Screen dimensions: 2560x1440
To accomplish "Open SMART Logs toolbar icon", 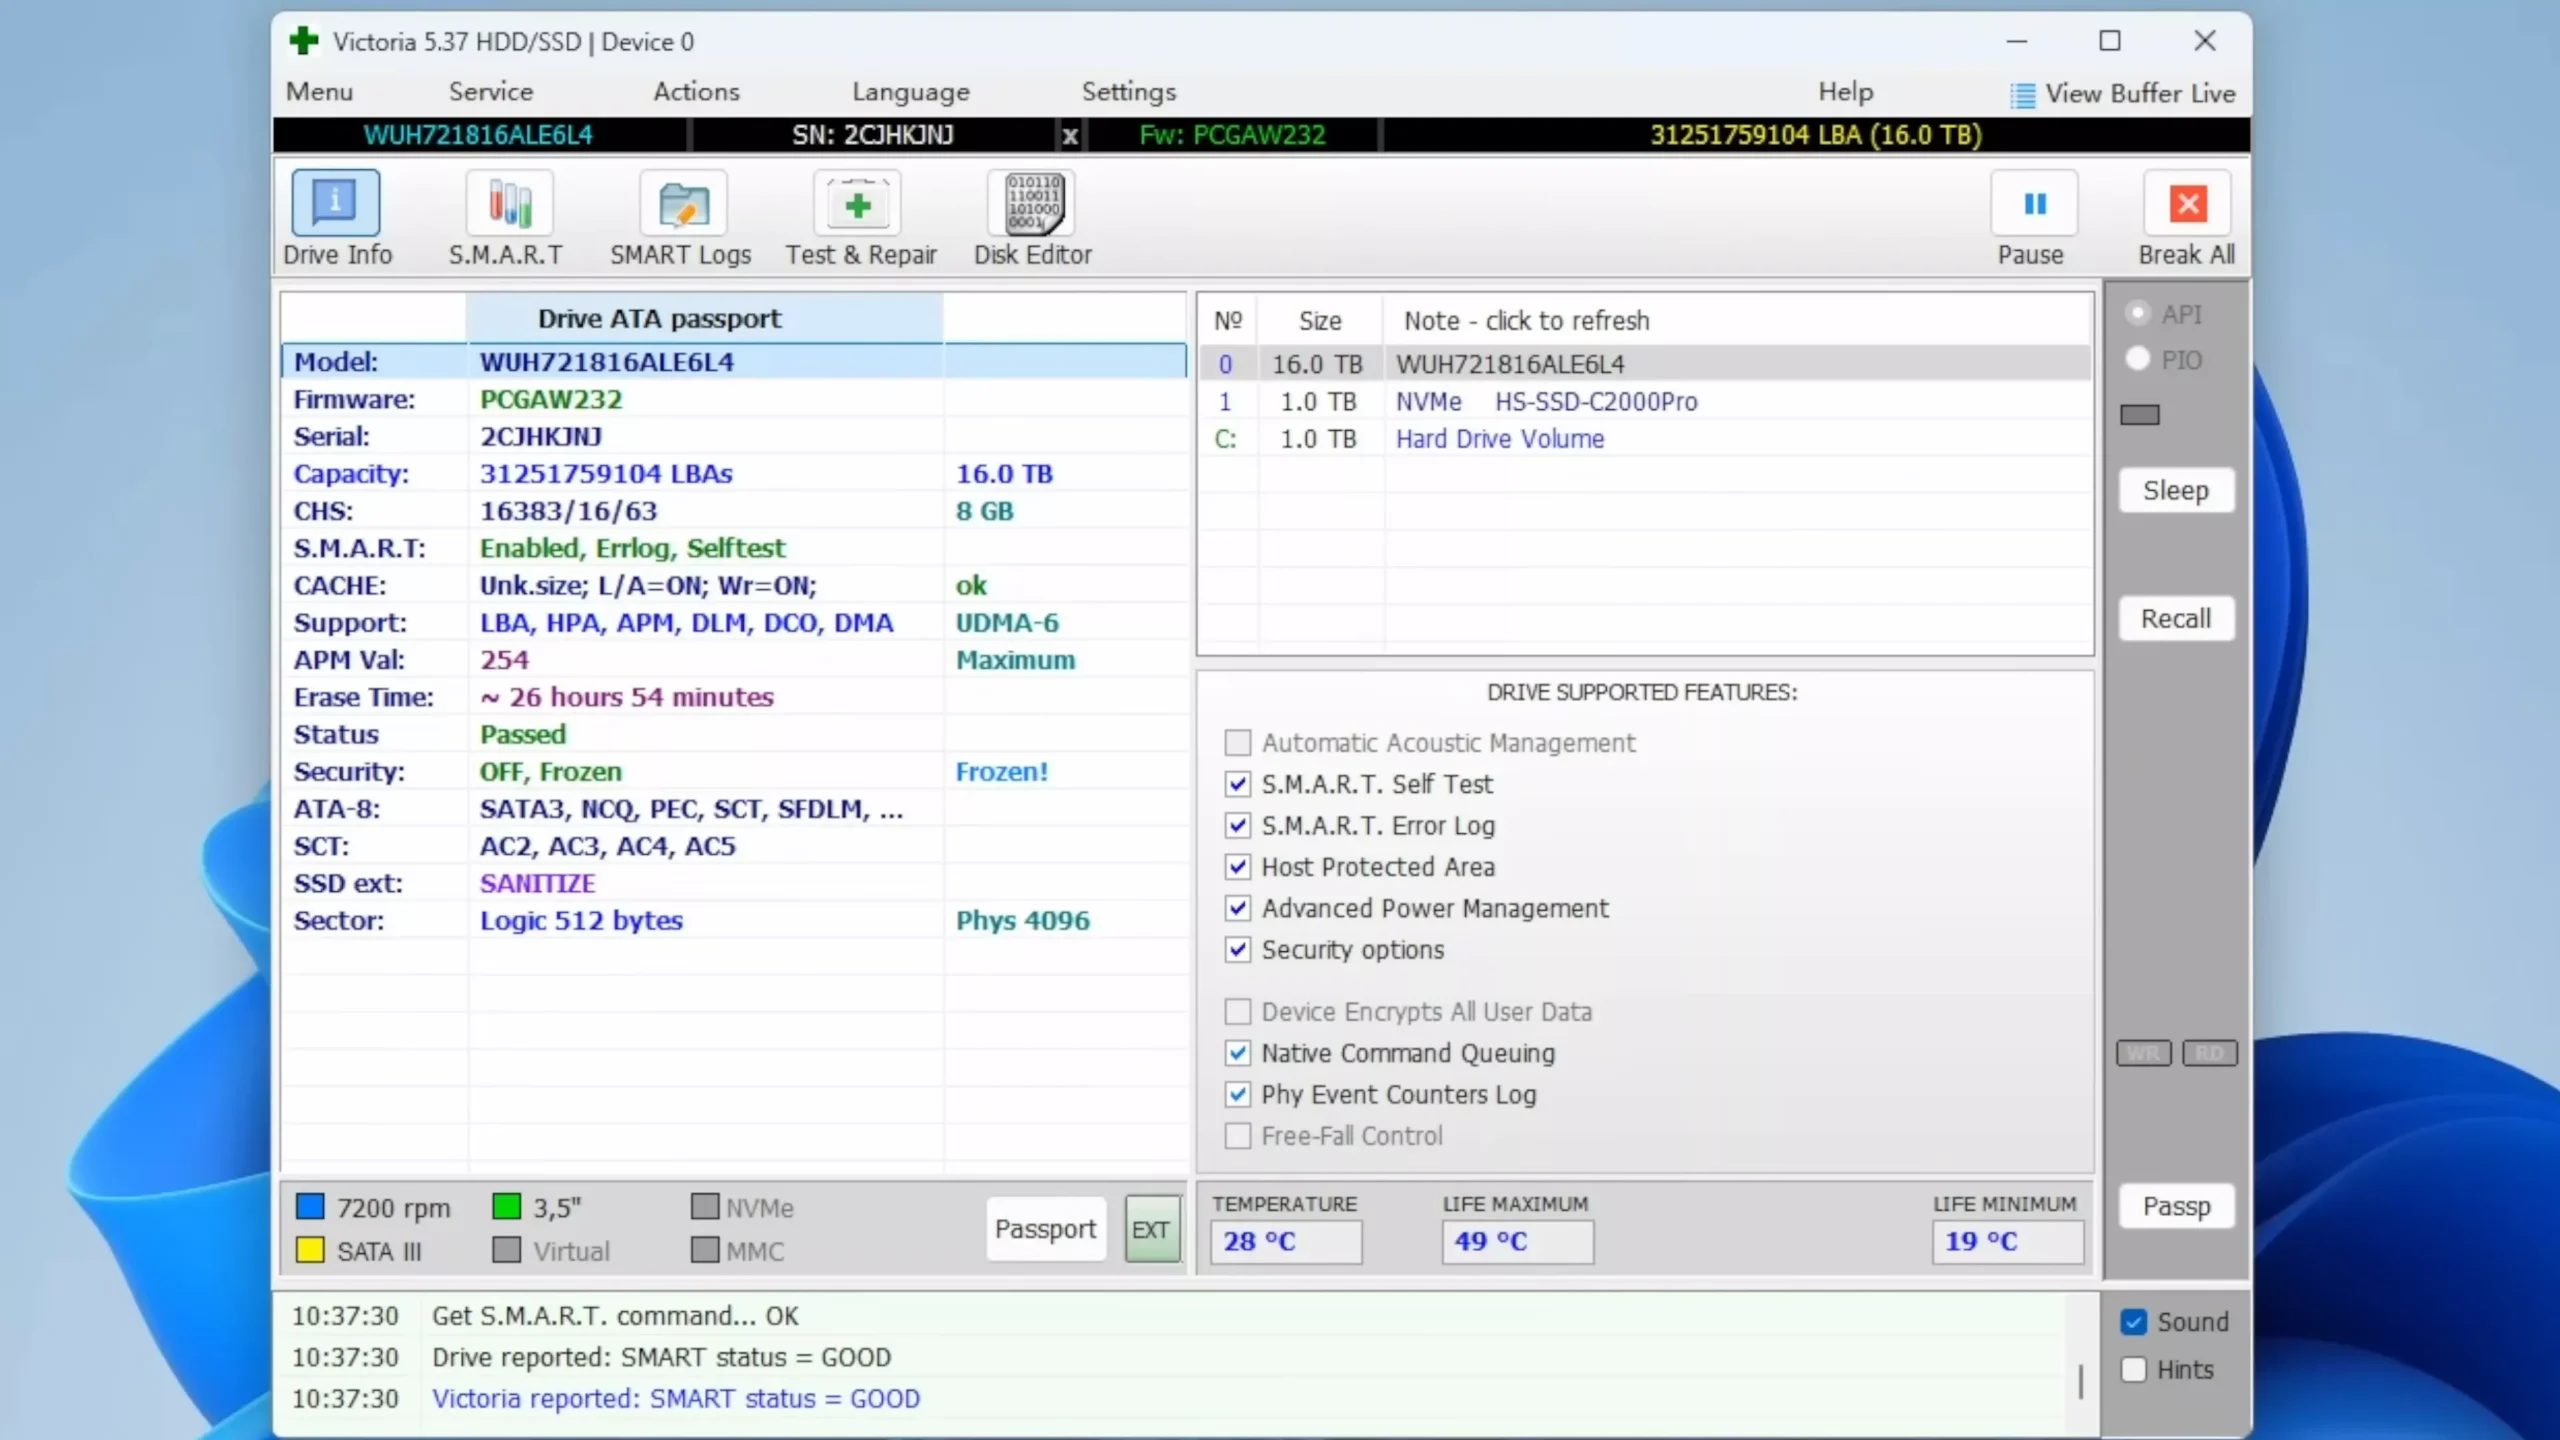I will click(683, 203).
